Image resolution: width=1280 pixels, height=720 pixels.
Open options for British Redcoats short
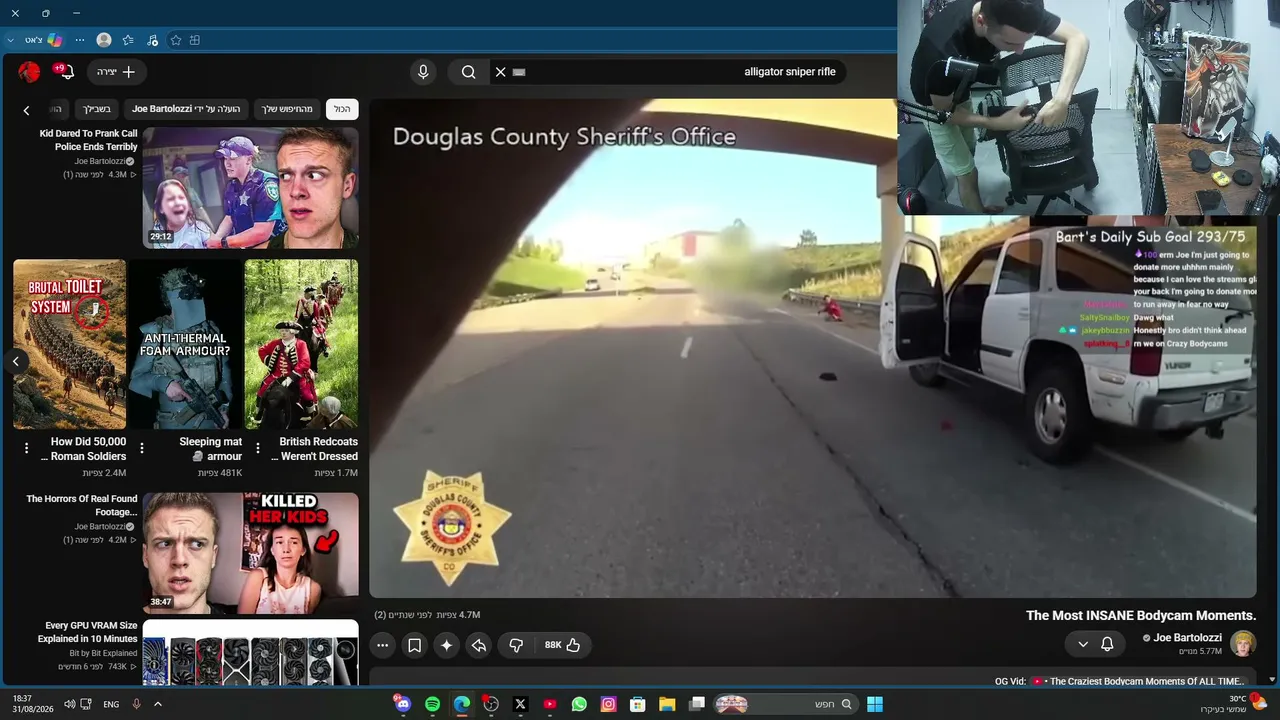pos(258,448)
